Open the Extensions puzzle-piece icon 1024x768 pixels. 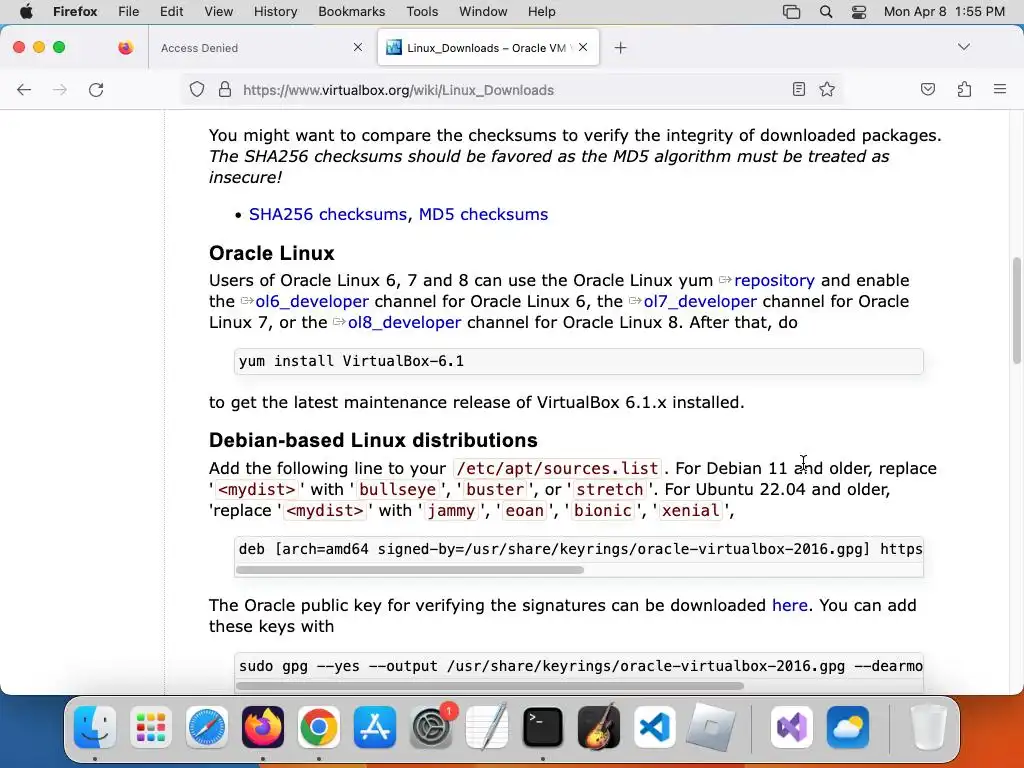tap(964, 89)
